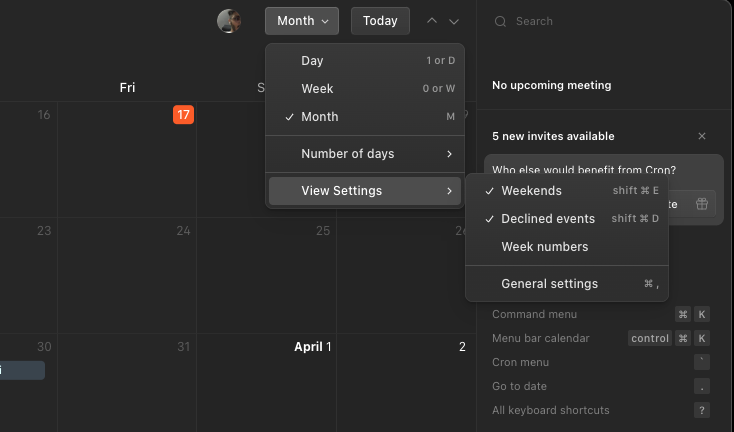Click the K key badge beside Command menu
Screen dimensions: 734x432
pyautogui.click(x=702, y=314)
